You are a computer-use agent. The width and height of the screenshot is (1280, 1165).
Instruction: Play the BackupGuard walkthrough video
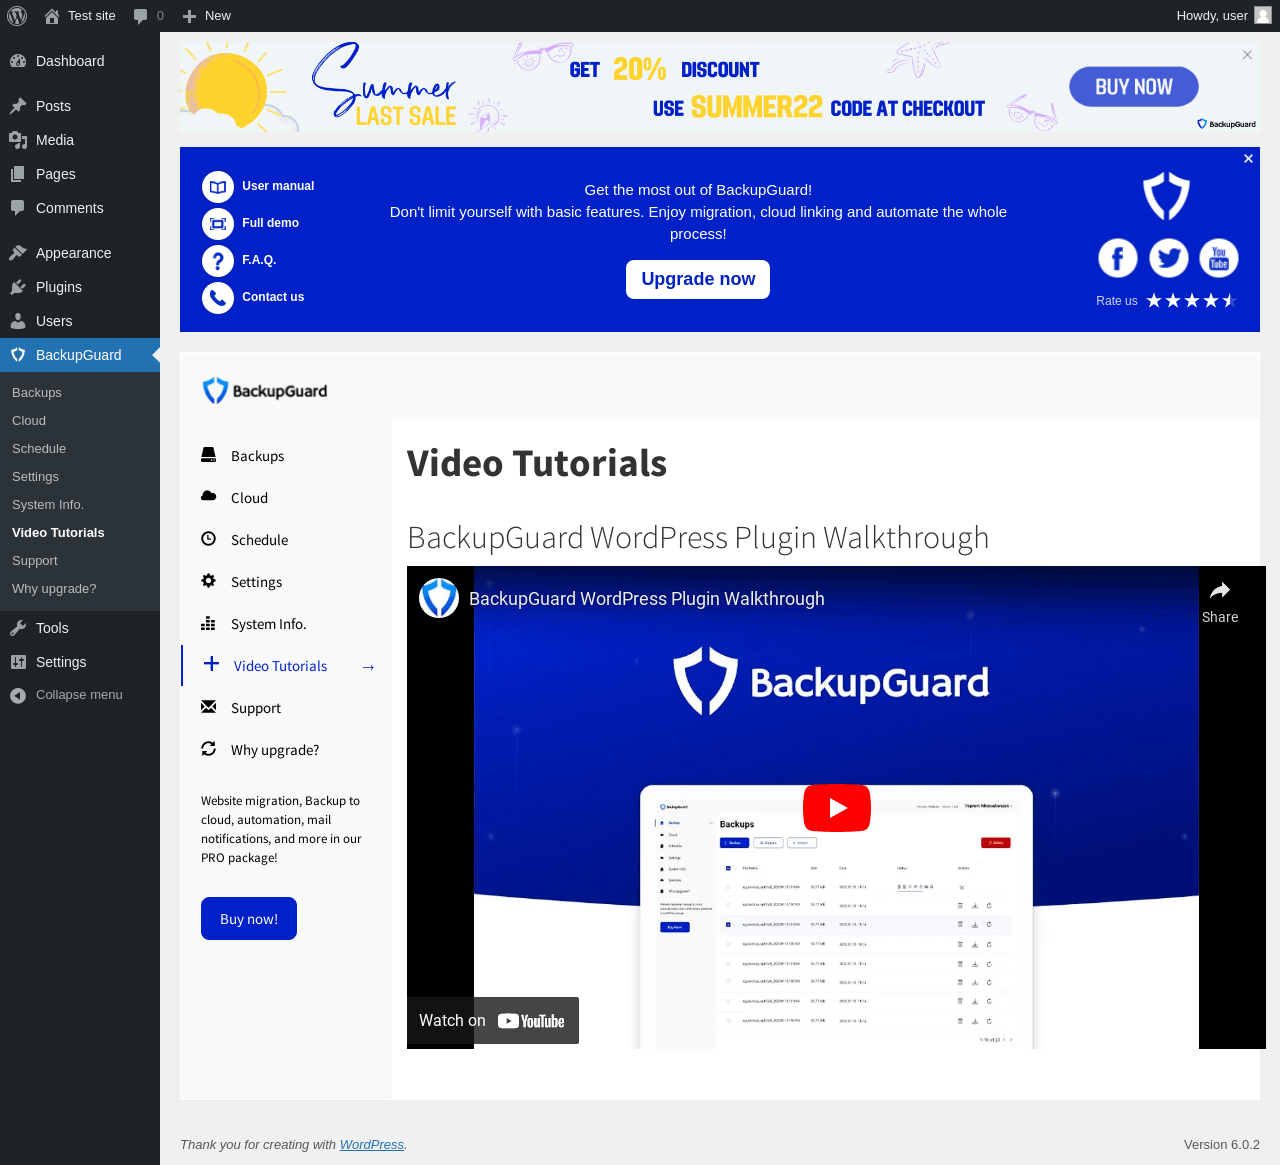click(x=837, y=808)
